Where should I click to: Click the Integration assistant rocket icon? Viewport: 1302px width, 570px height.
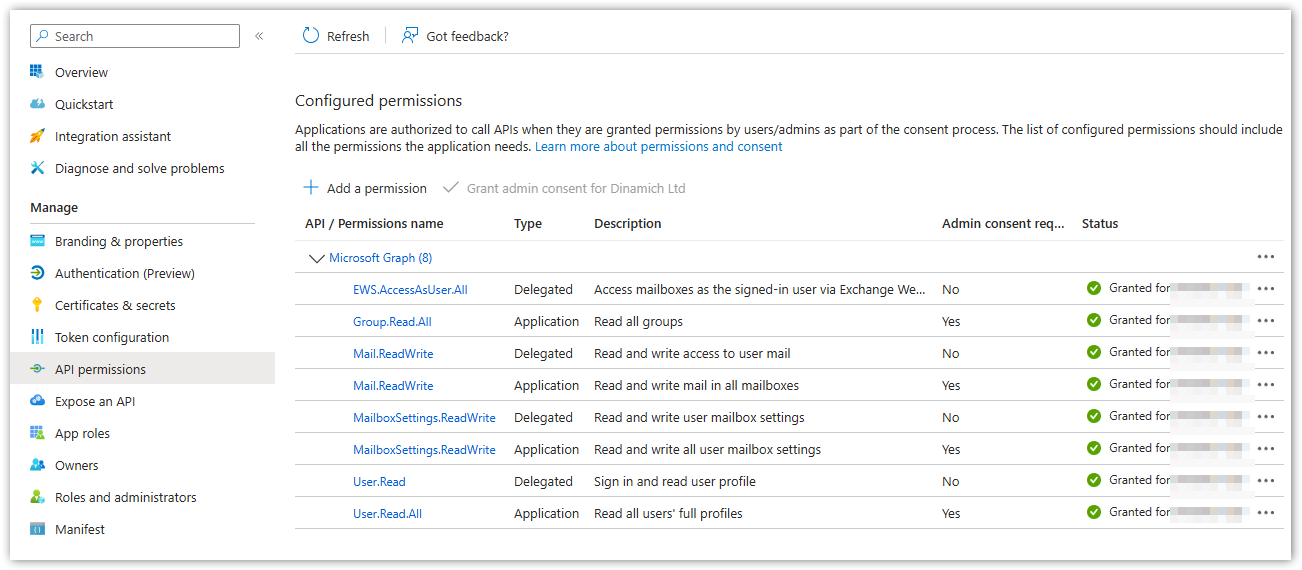tap(38, 136)
